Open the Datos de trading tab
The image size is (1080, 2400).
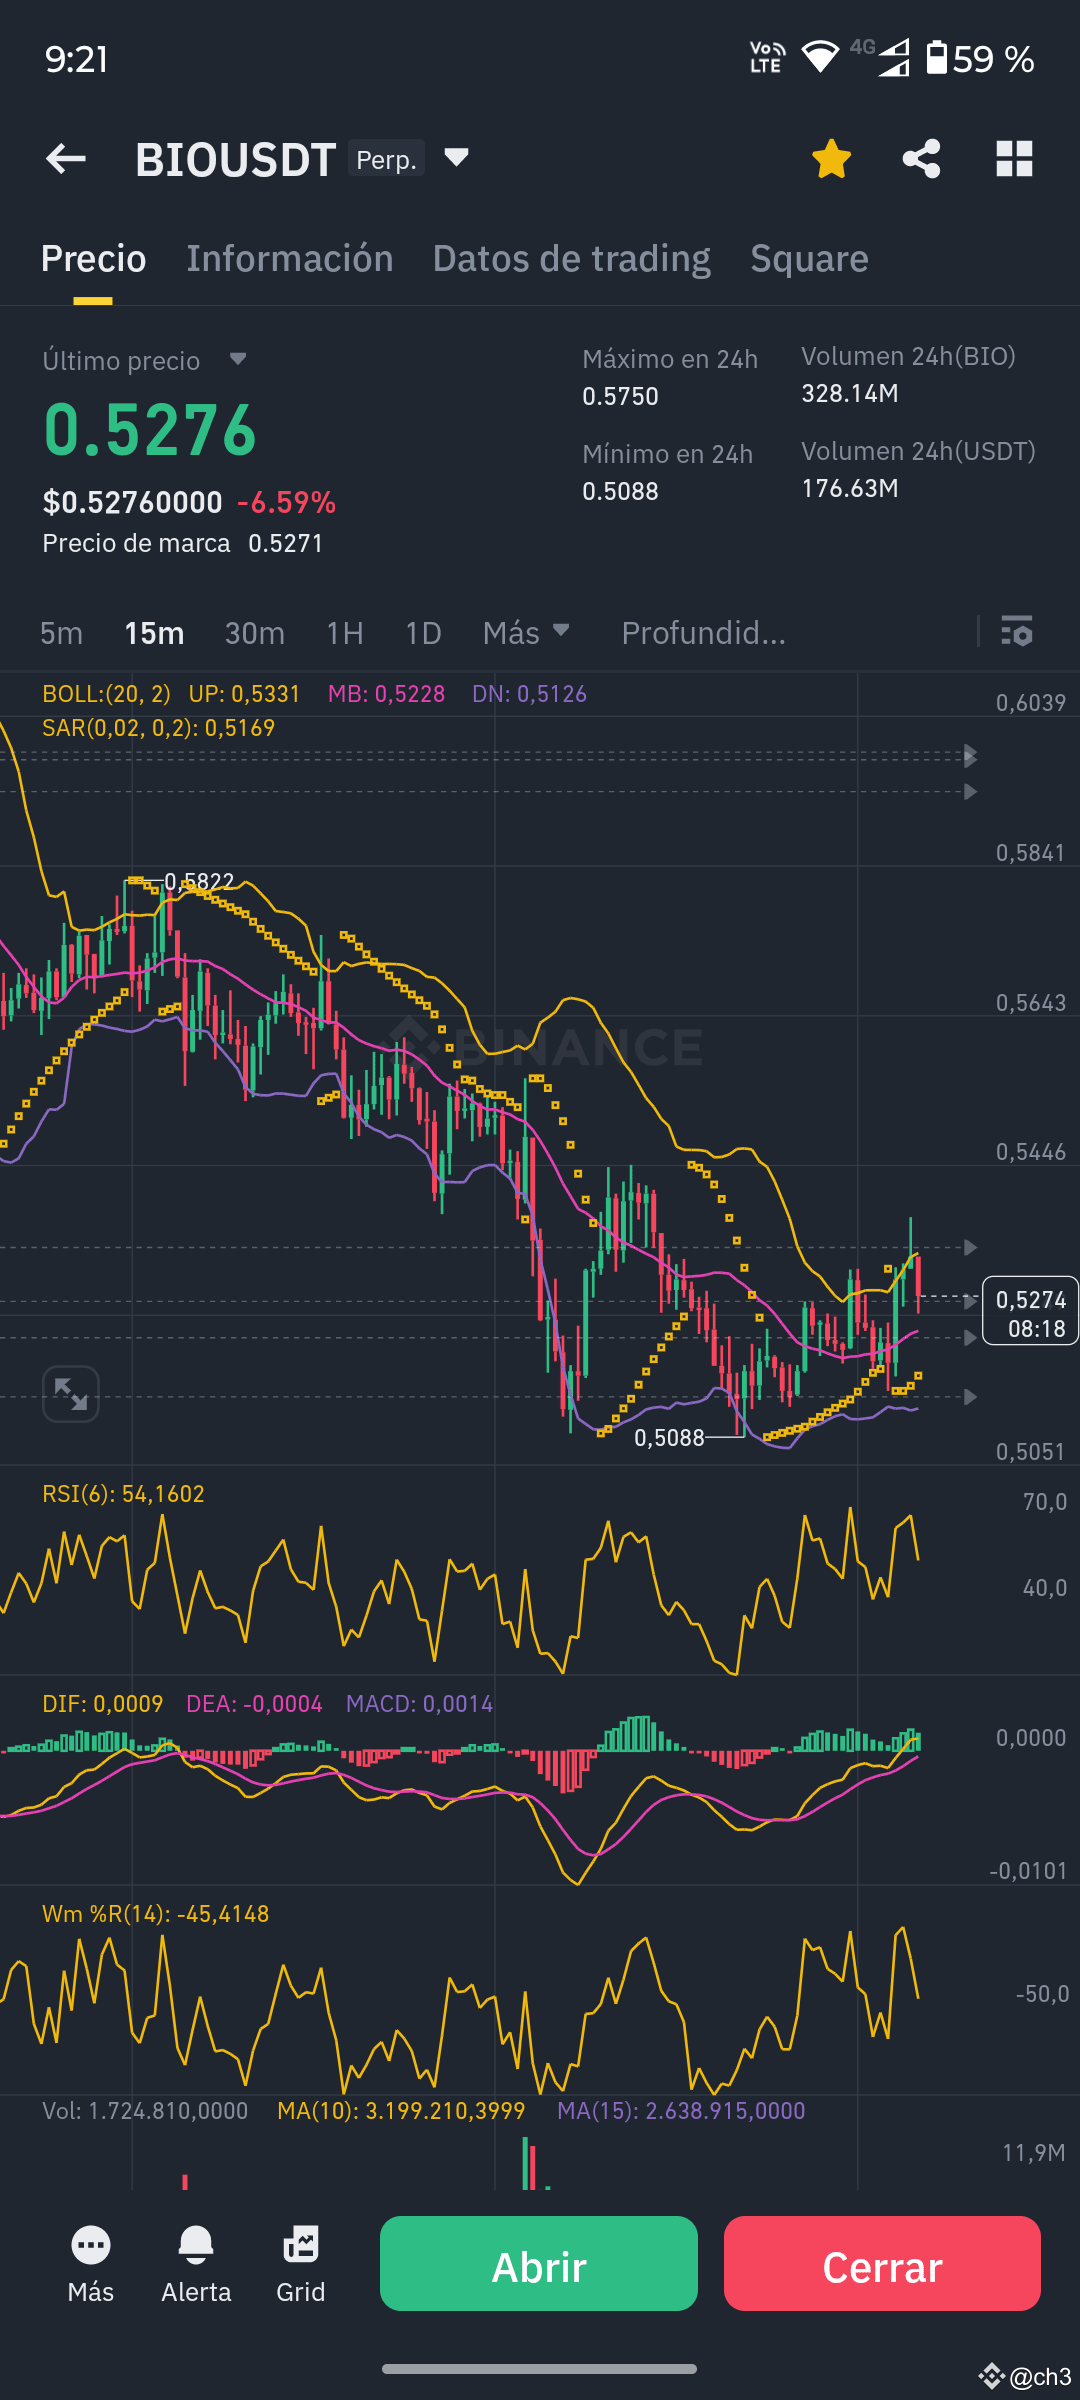(x=572, y=259)
